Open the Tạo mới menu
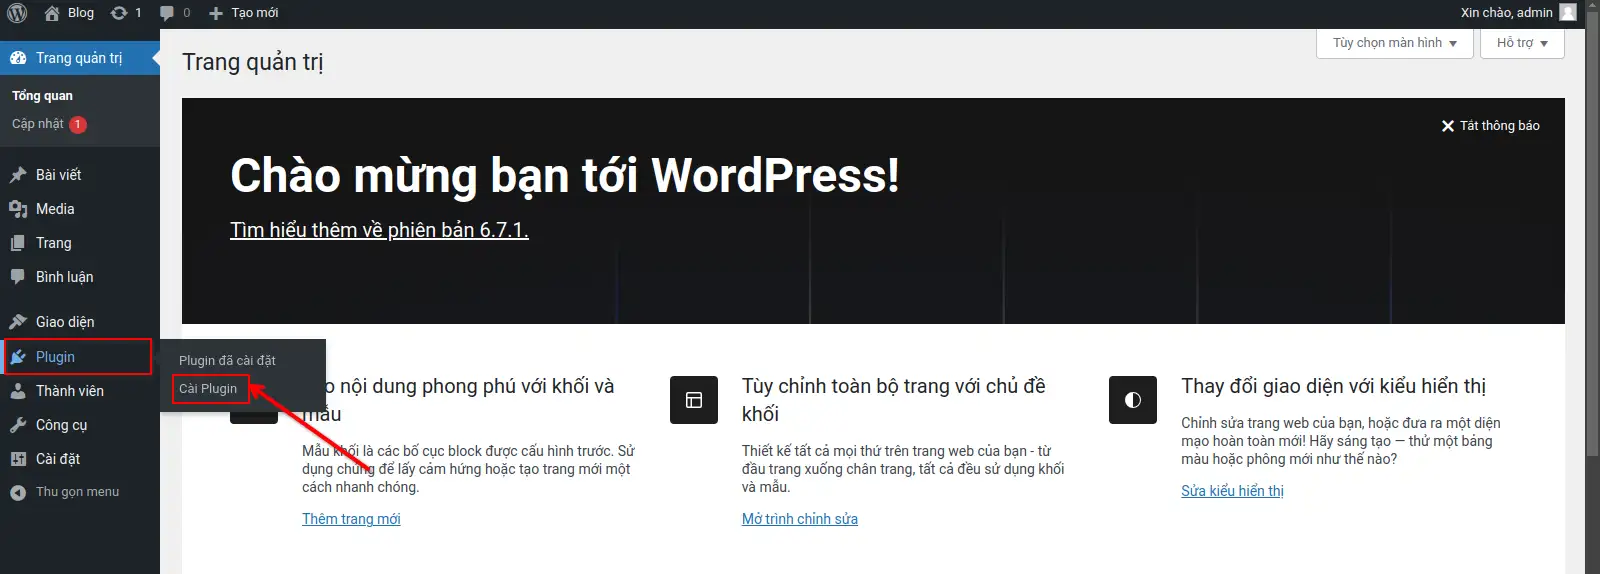The width and height of the screenshot is (1600, 574). click(x=244, y=13)
